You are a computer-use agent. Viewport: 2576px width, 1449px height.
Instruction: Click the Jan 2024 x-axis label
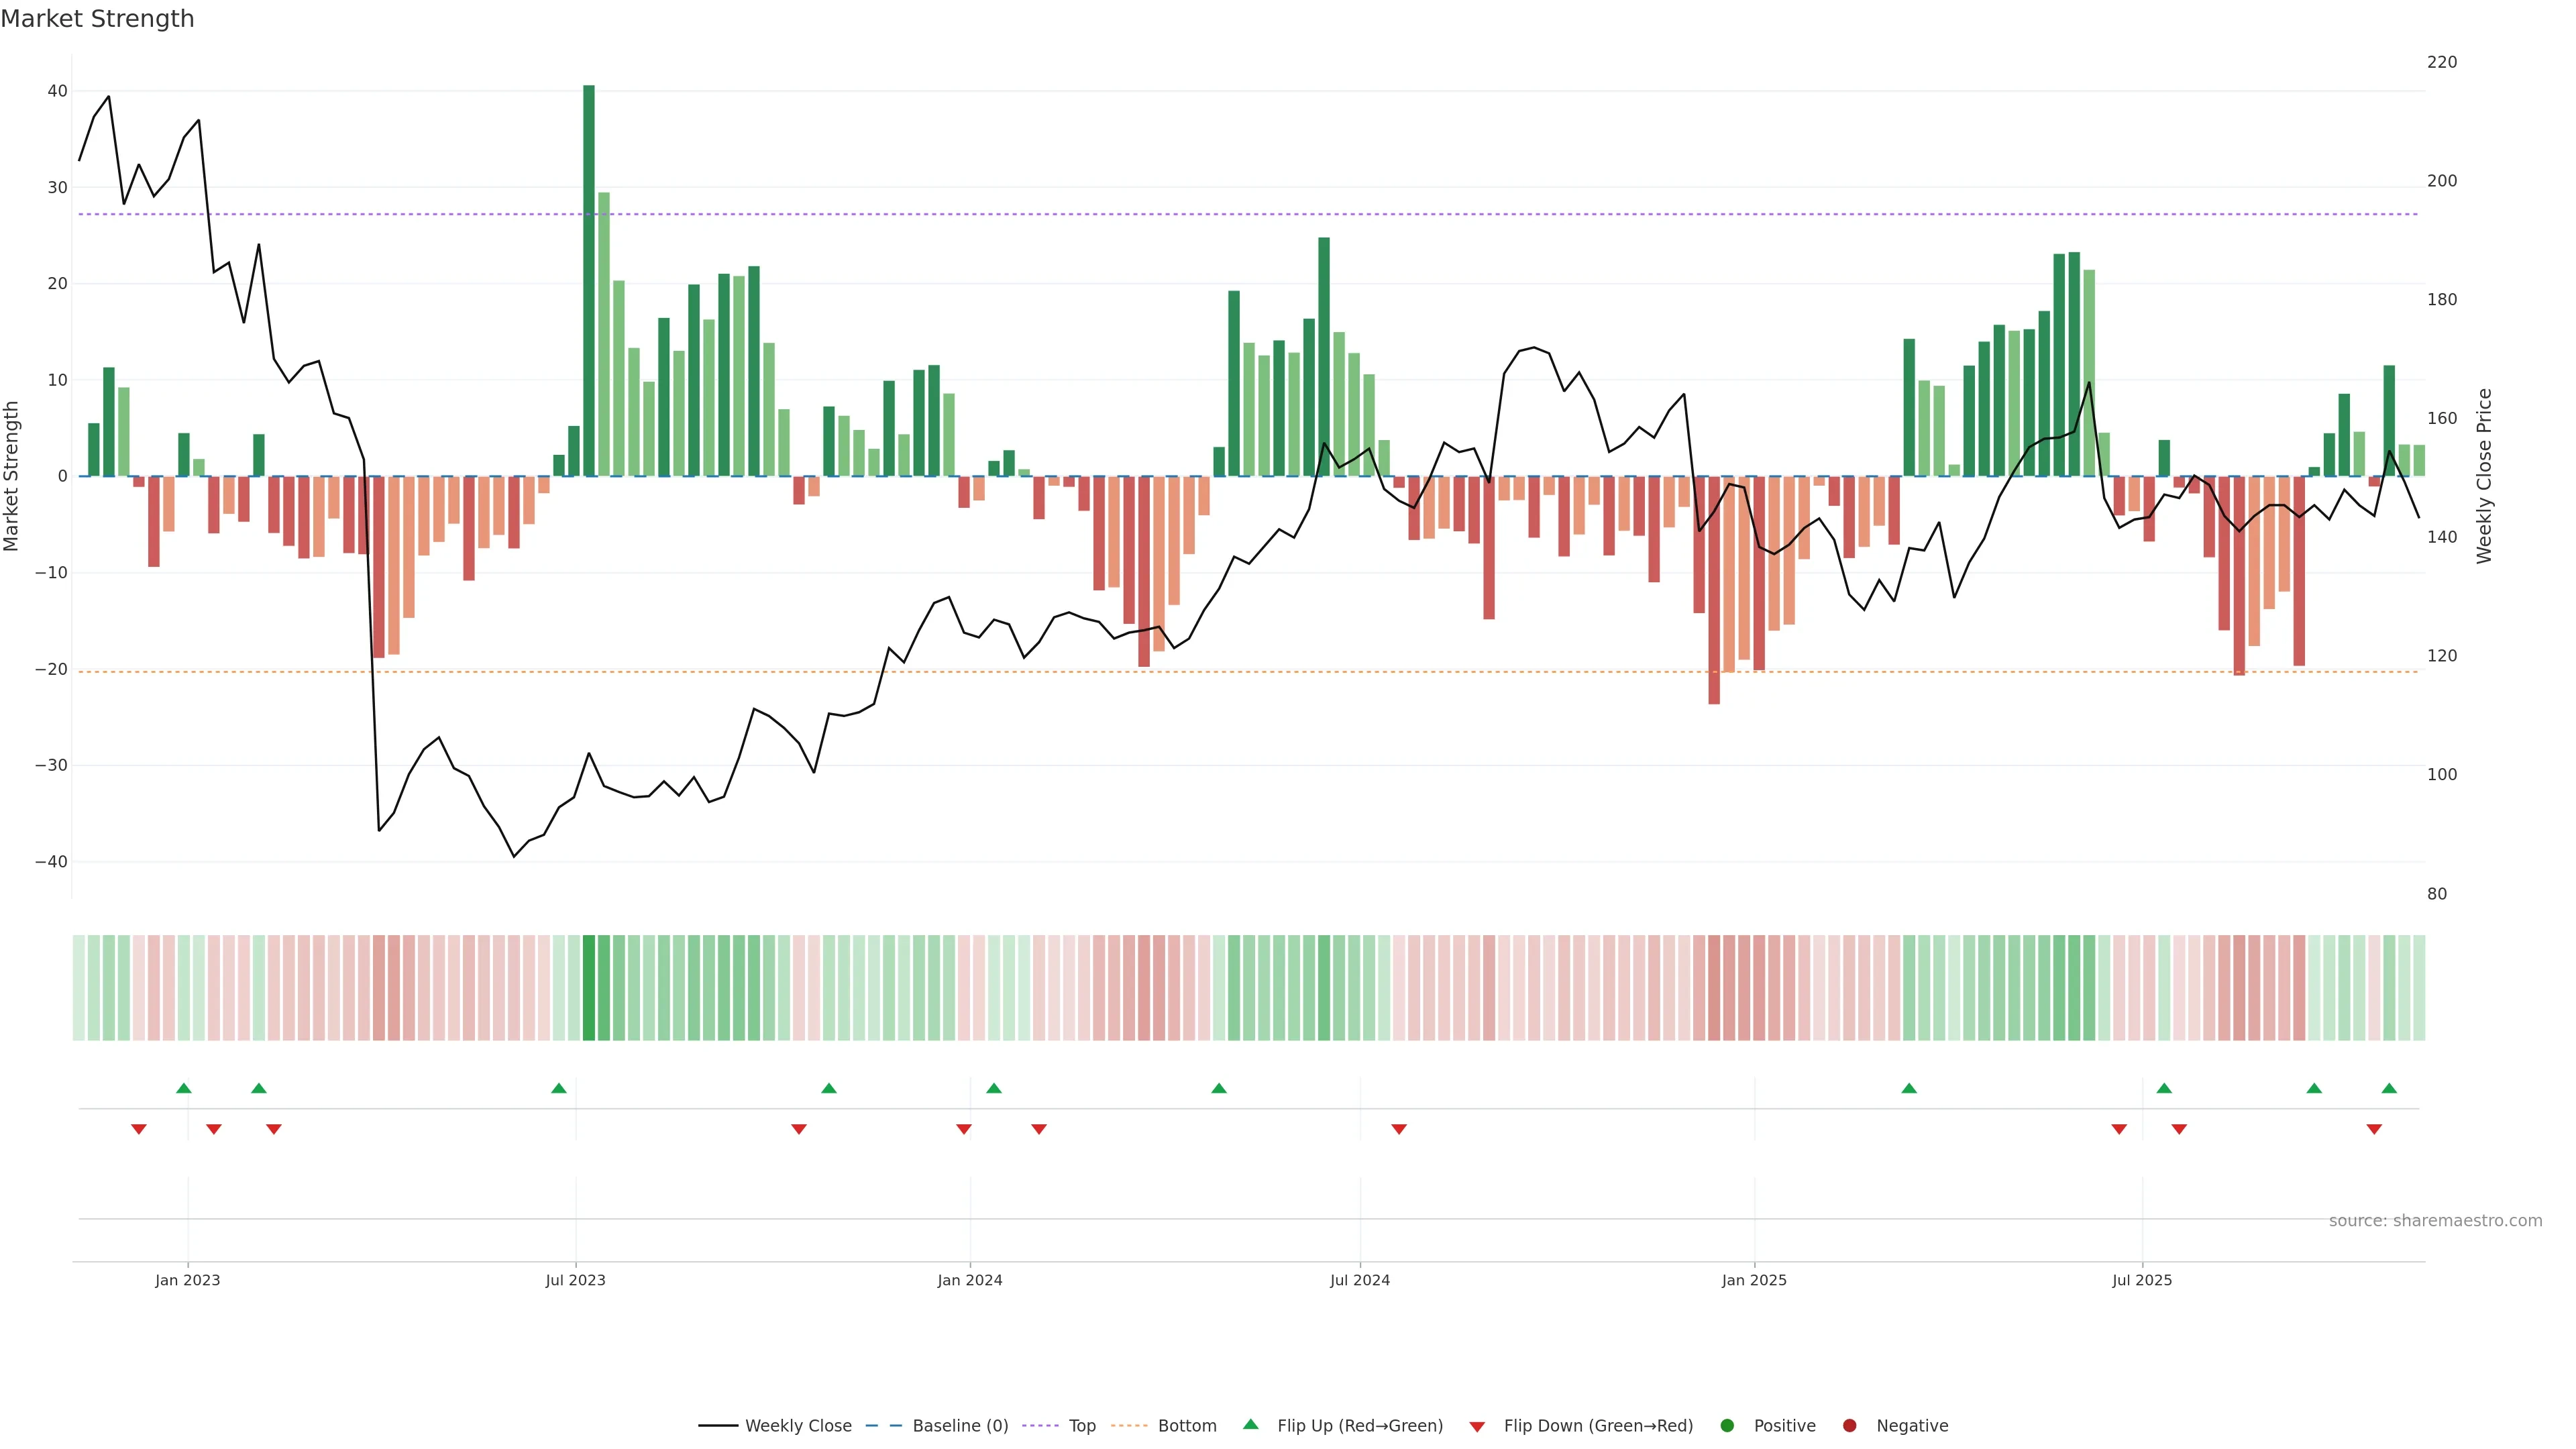click(x=969, y=1280)
